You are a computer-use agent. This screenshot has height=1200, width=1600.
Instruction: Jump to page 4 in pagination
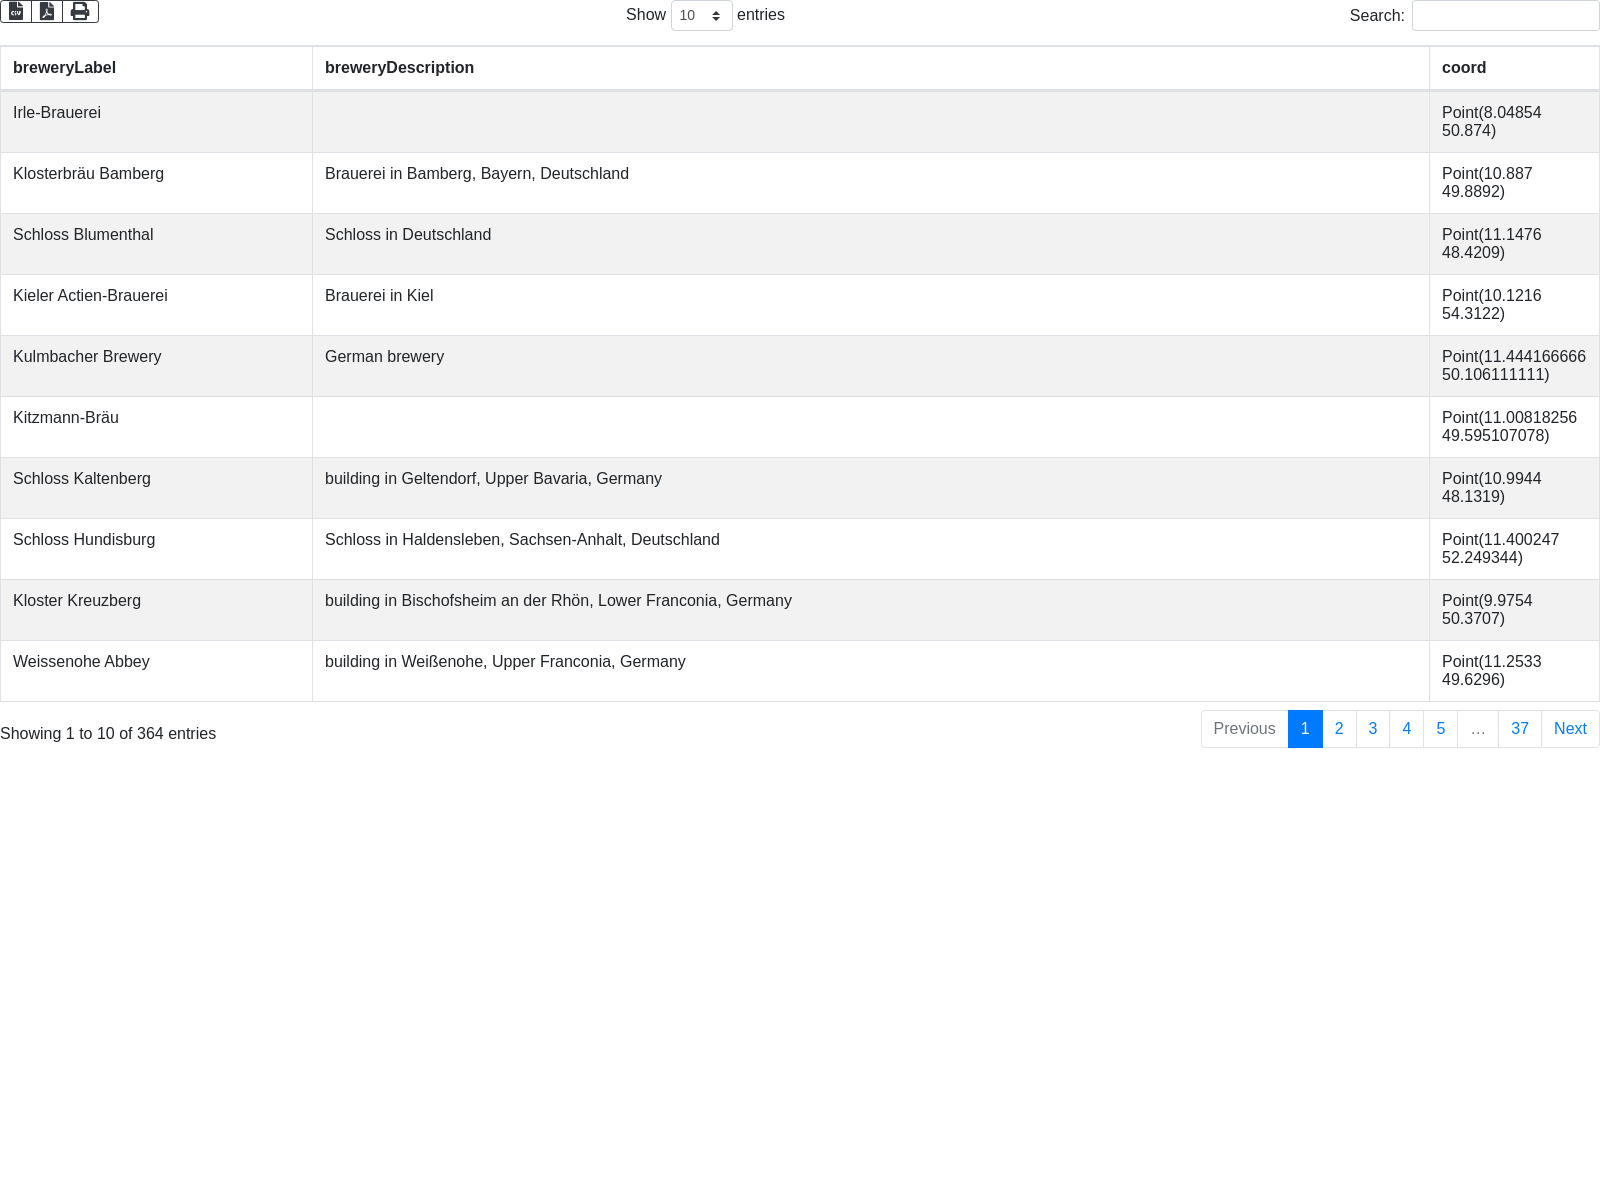click(1407, 729)
